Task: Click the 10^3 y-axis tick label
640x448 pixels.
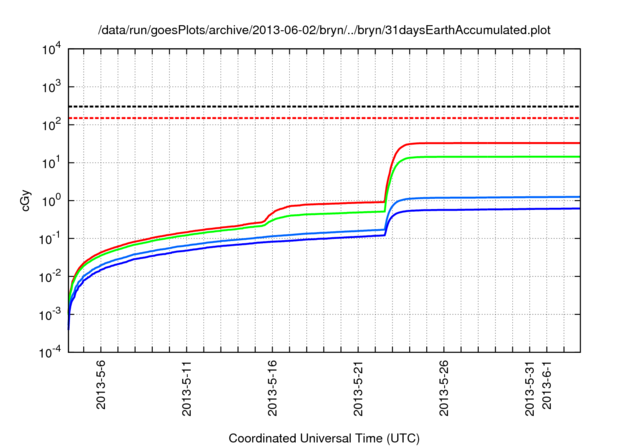Action: 51,87
